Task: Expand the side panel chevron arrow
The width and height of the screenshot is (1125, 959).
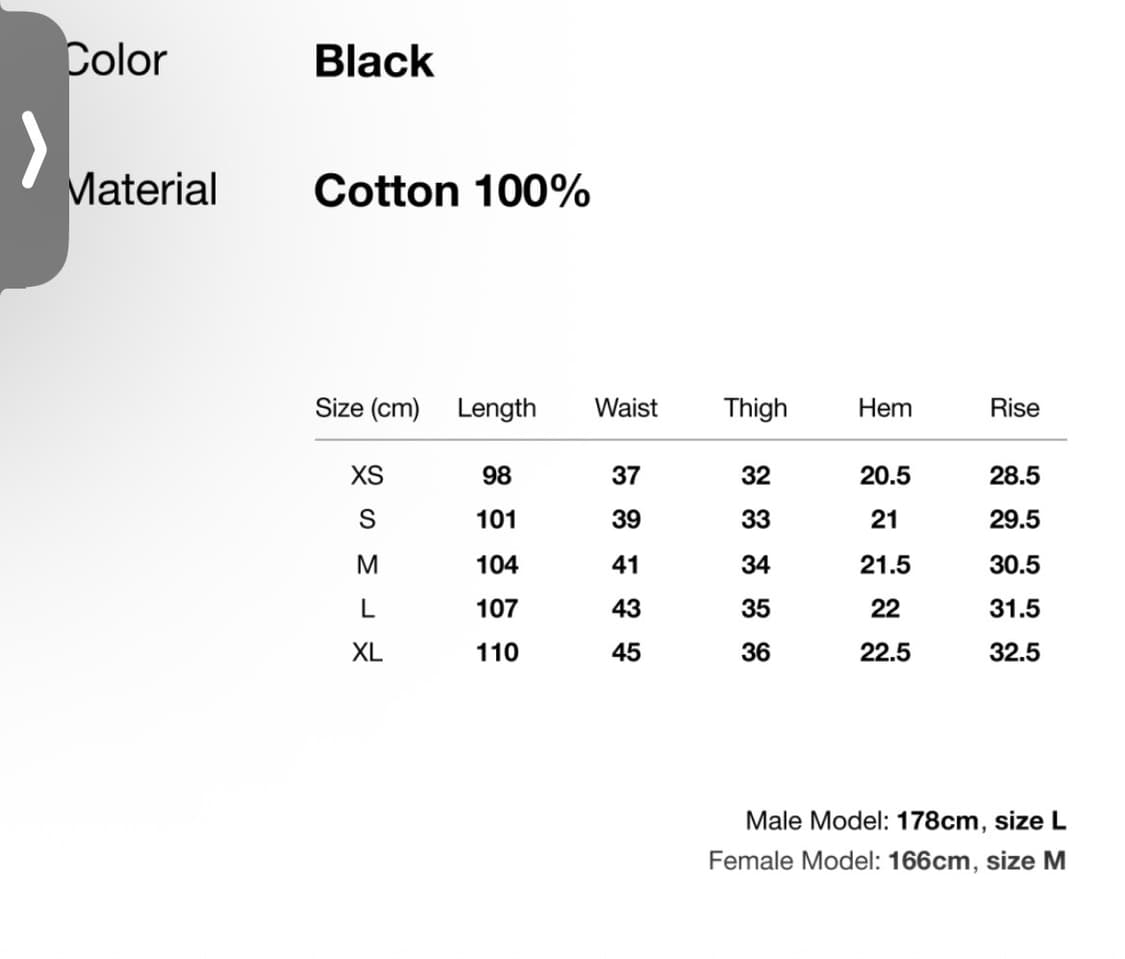Action: 34,148
